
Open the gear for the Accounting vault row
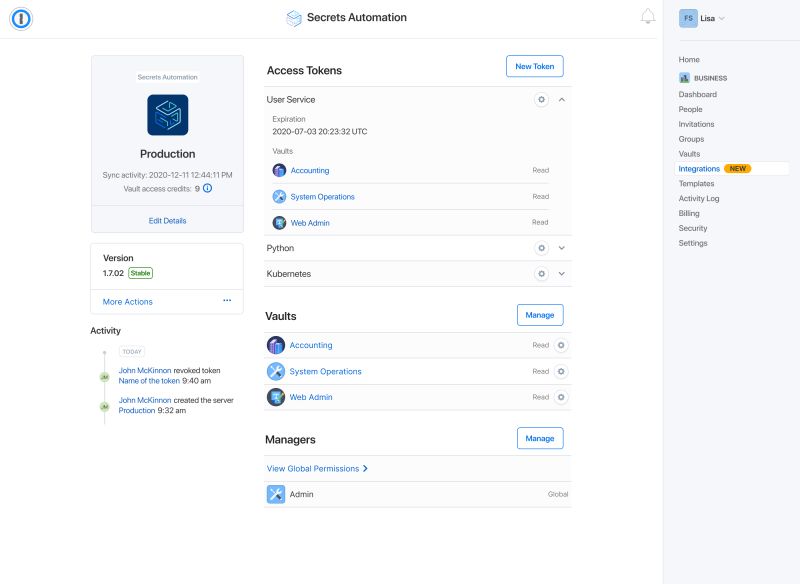coord(561,345)
